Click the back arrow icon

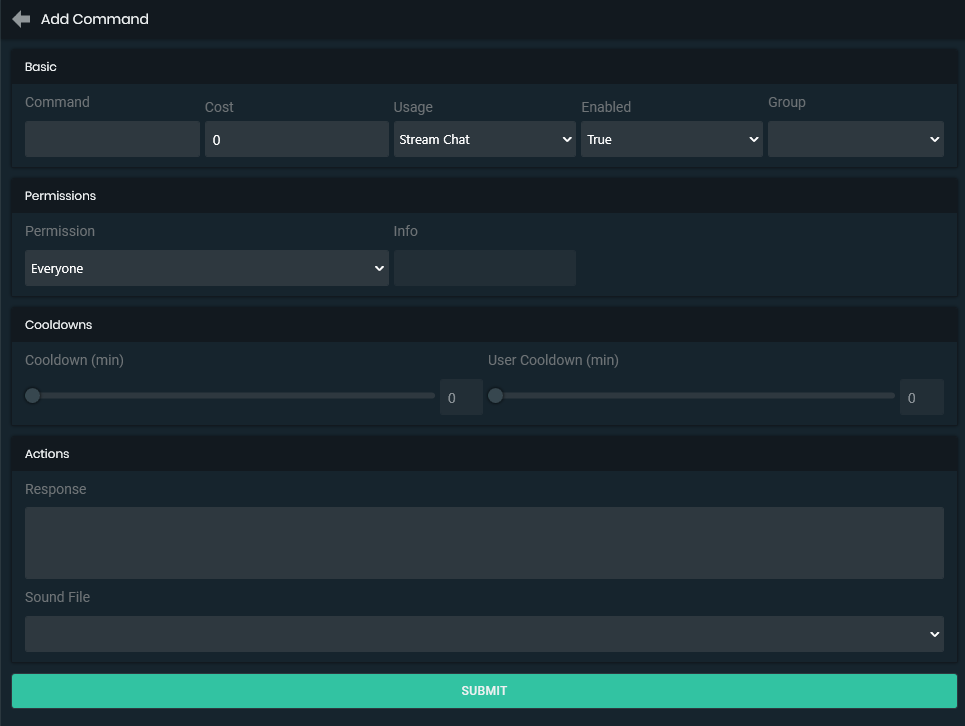21,19
